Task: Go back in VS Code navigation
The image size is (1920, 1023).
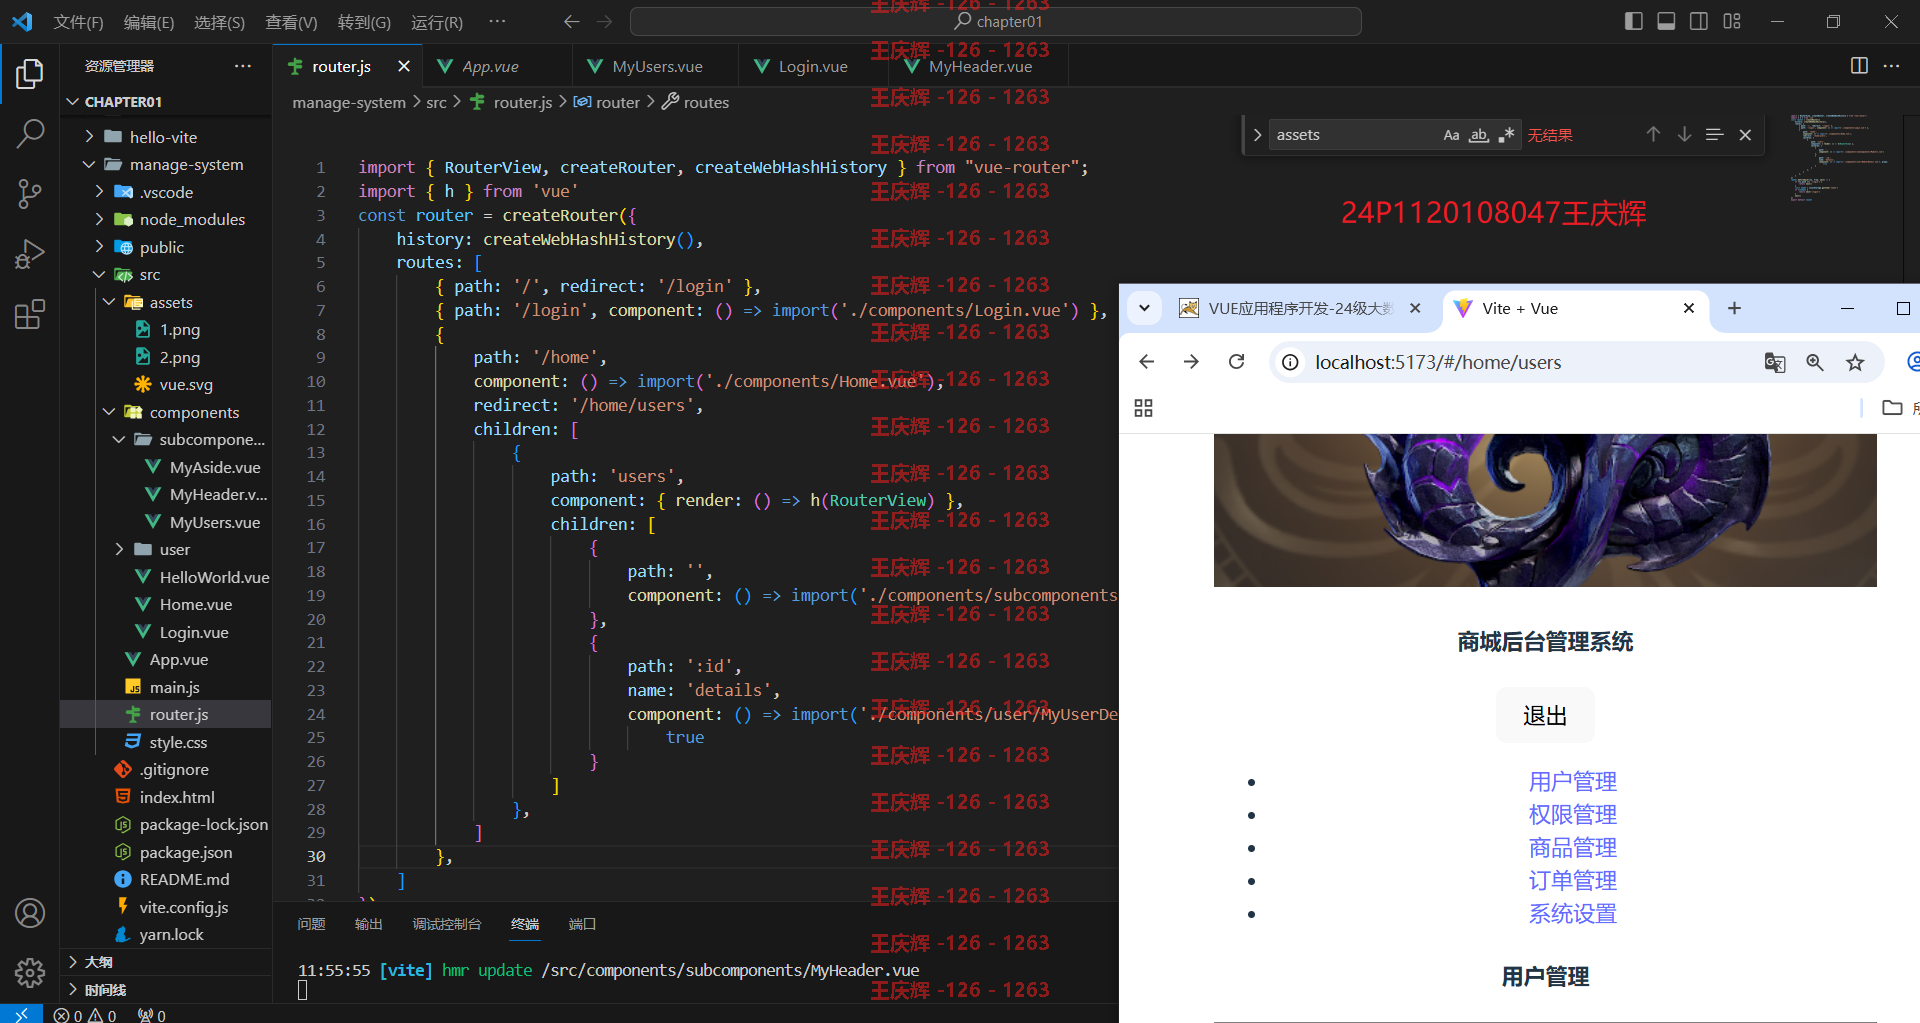Action: pos(571,21)
